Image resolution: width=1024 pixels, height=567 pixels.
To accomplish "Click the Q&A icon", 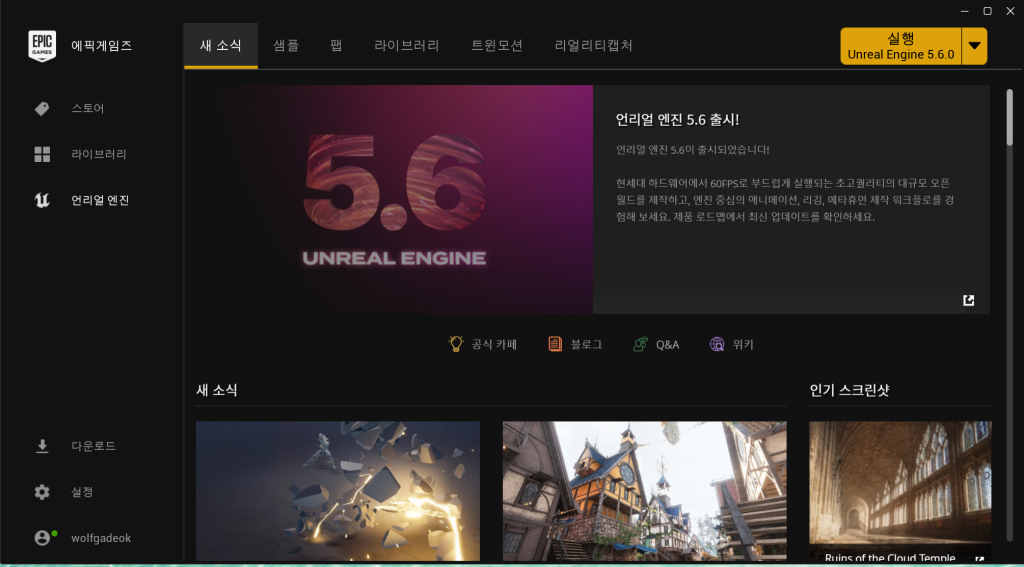I will 641,344.
